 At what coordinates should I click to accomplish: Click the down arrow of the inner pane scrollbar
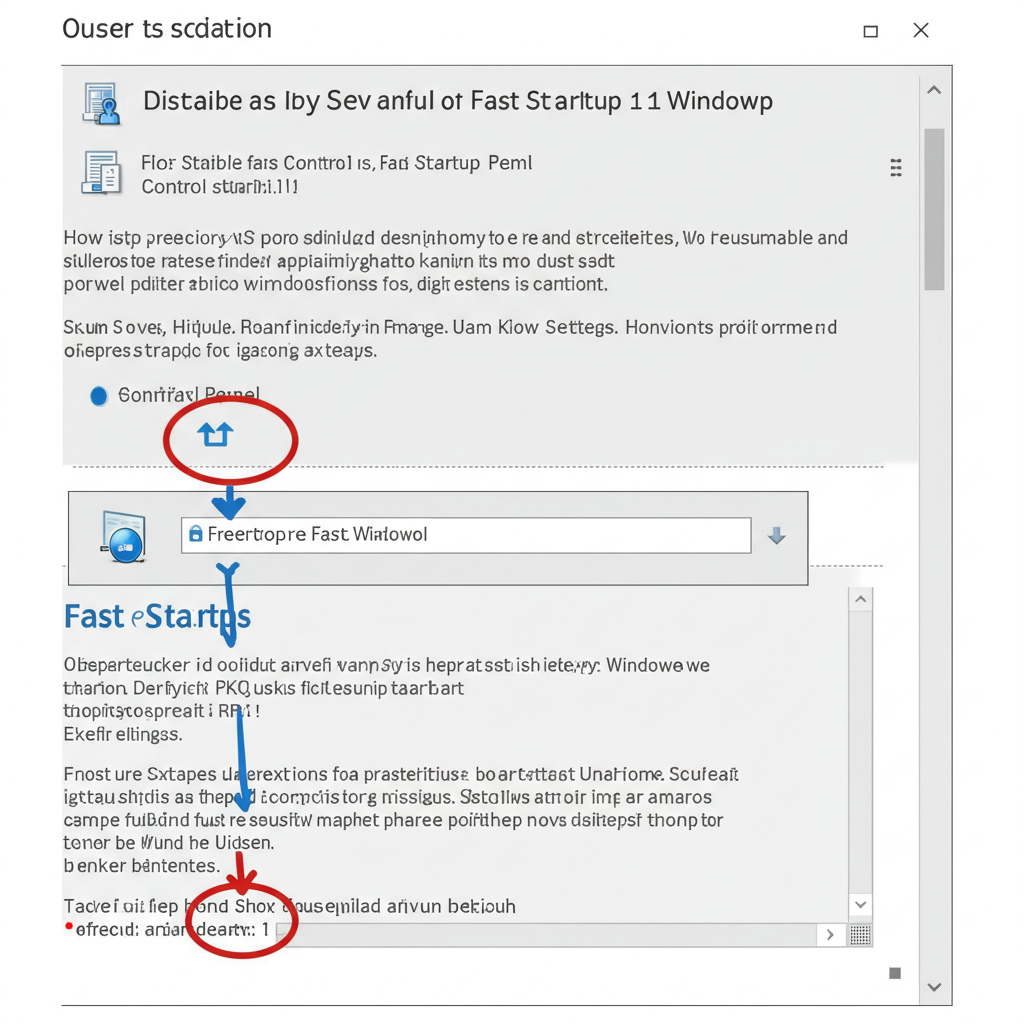tap(861, 904)
